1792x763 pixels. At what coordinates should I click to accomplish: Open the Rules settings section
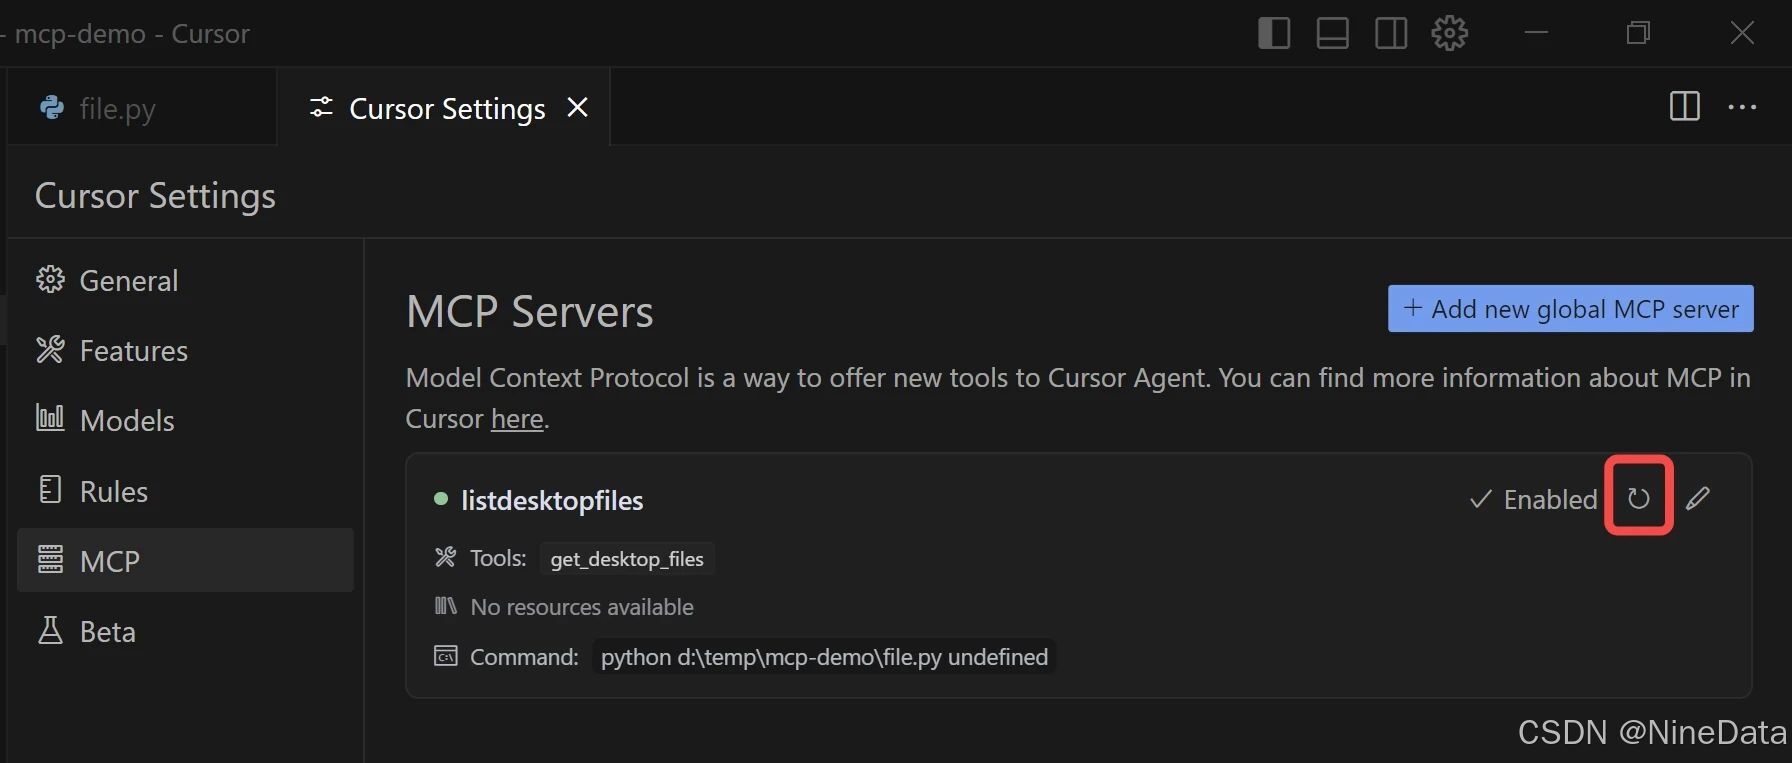[185, 491]
